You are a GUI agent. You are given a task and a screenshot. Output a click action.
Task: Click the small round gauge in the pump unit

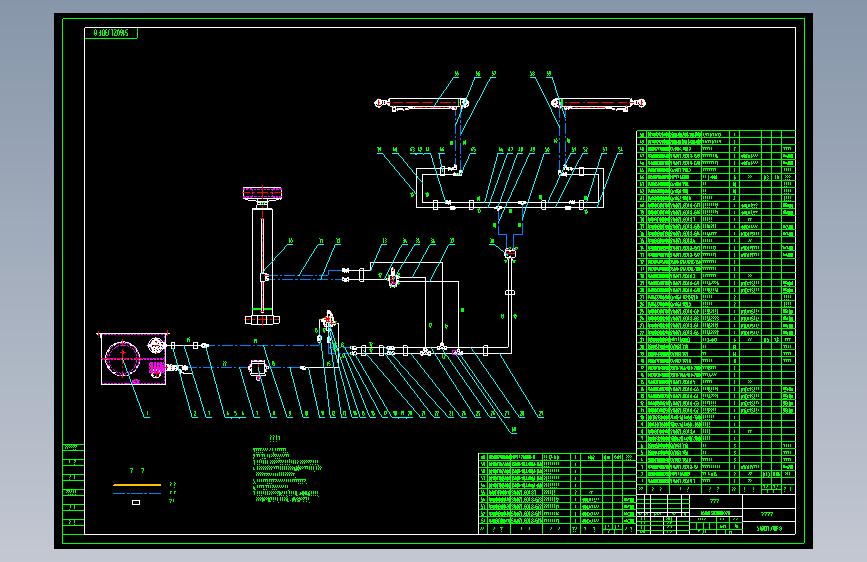click(x=156, y=346)
